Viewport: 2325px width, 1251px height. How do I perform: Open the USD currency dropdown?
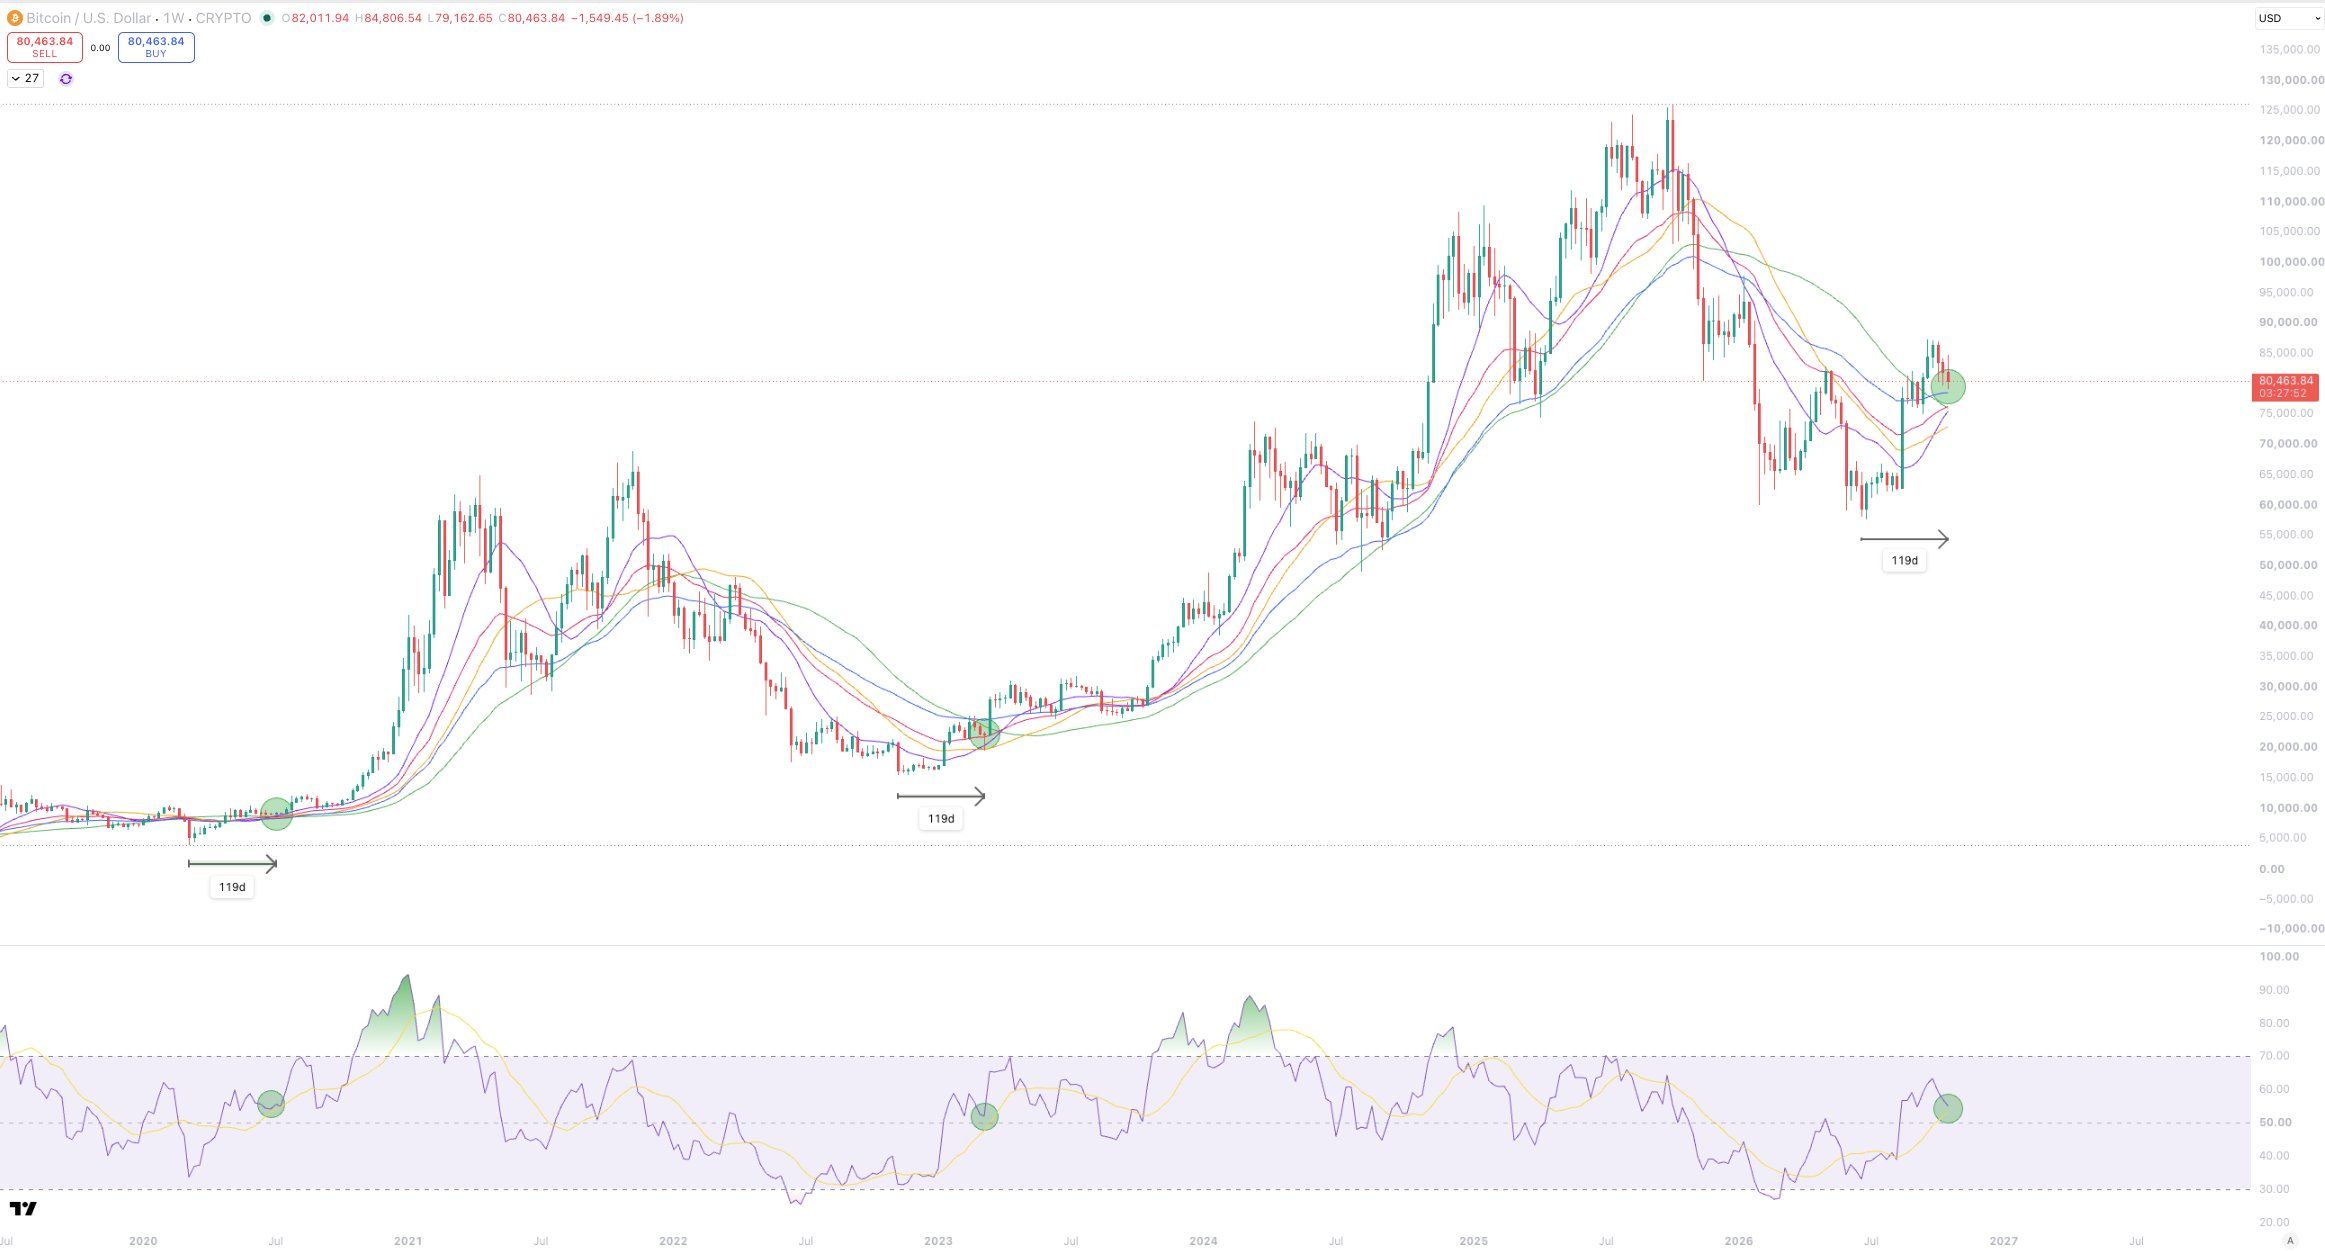[2288, 18]
